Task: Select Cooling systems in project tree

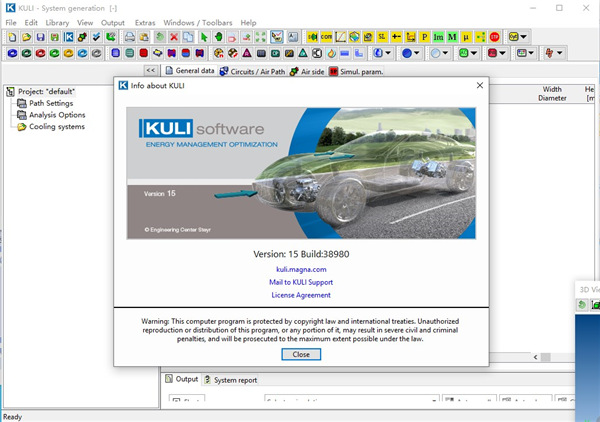Action: point(56,127)
